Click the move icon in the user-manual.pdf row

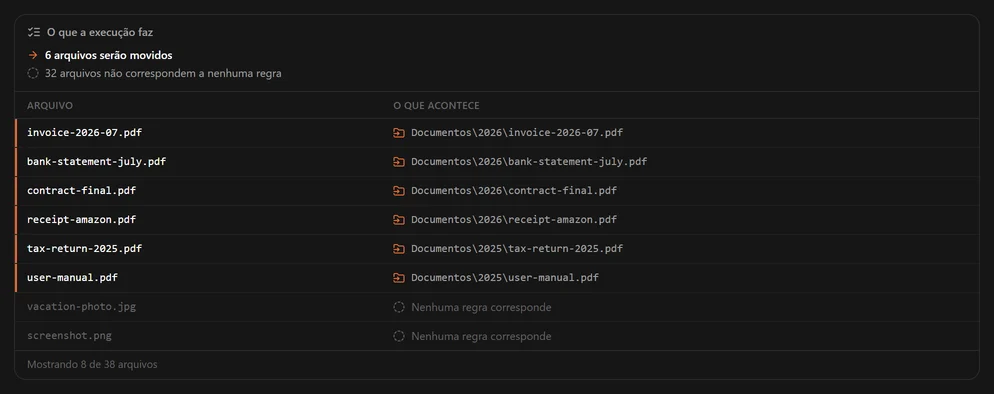pos(399,278)
